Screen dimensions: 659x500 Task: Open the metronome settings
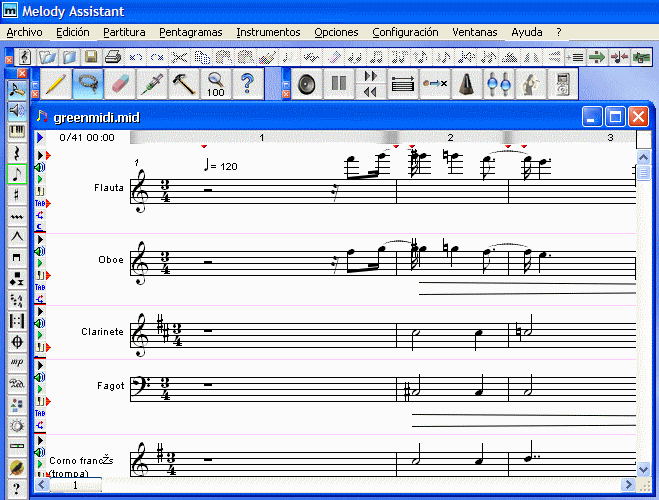click(x=467, y=83)
